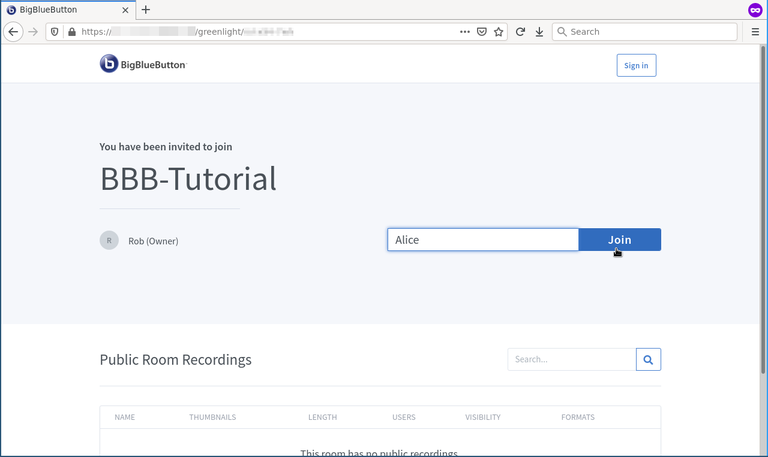Click the Sign in button
The image size is (768, 457).
(x=636, y=65)
